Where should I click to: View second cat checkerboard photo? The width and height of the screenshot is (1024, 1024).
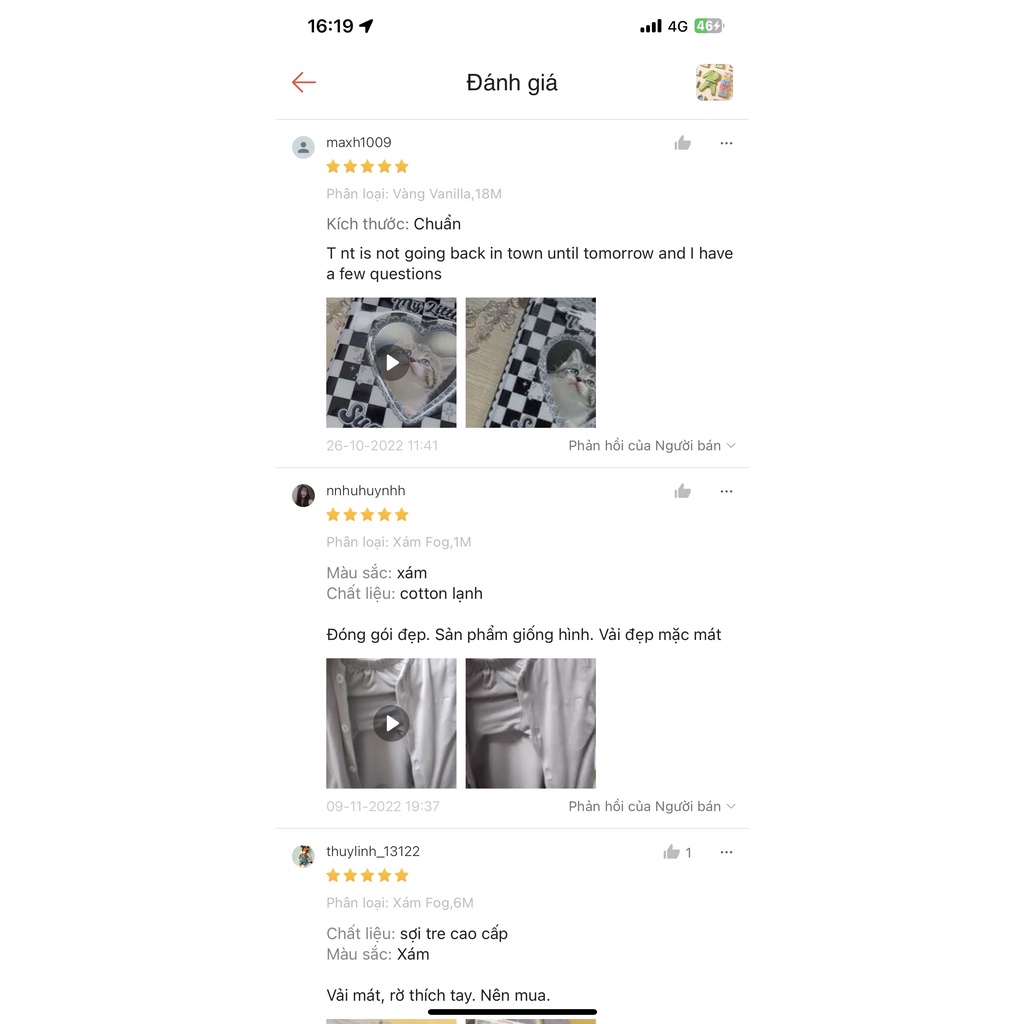(530, 362)
